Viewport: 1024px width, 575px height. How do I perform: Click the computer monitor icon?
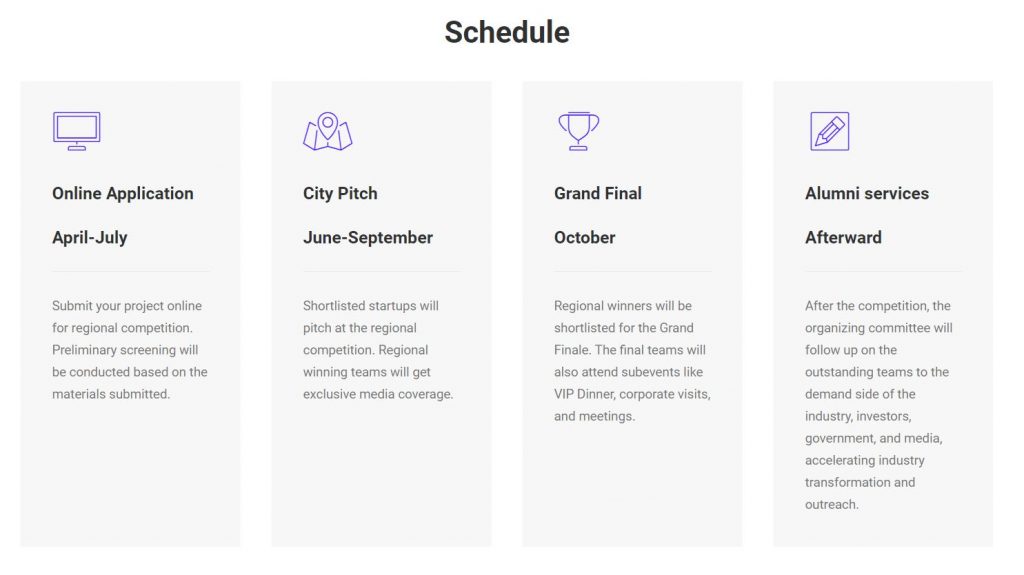[x=76, y=131]
